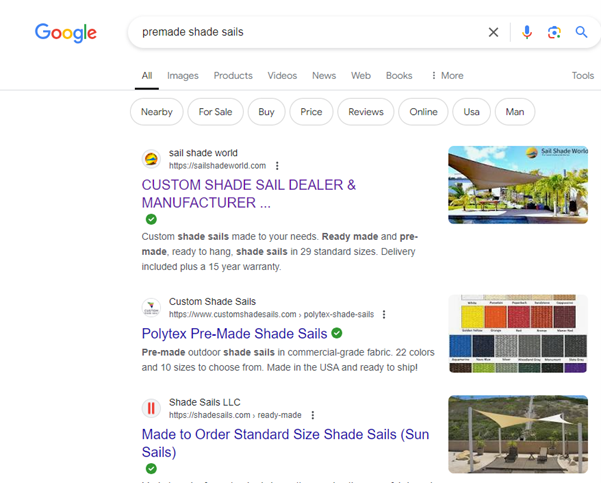Click the Custom Shade Sails favicon
The width and height of the screenshot is (601, 483).
pos(151,307)
